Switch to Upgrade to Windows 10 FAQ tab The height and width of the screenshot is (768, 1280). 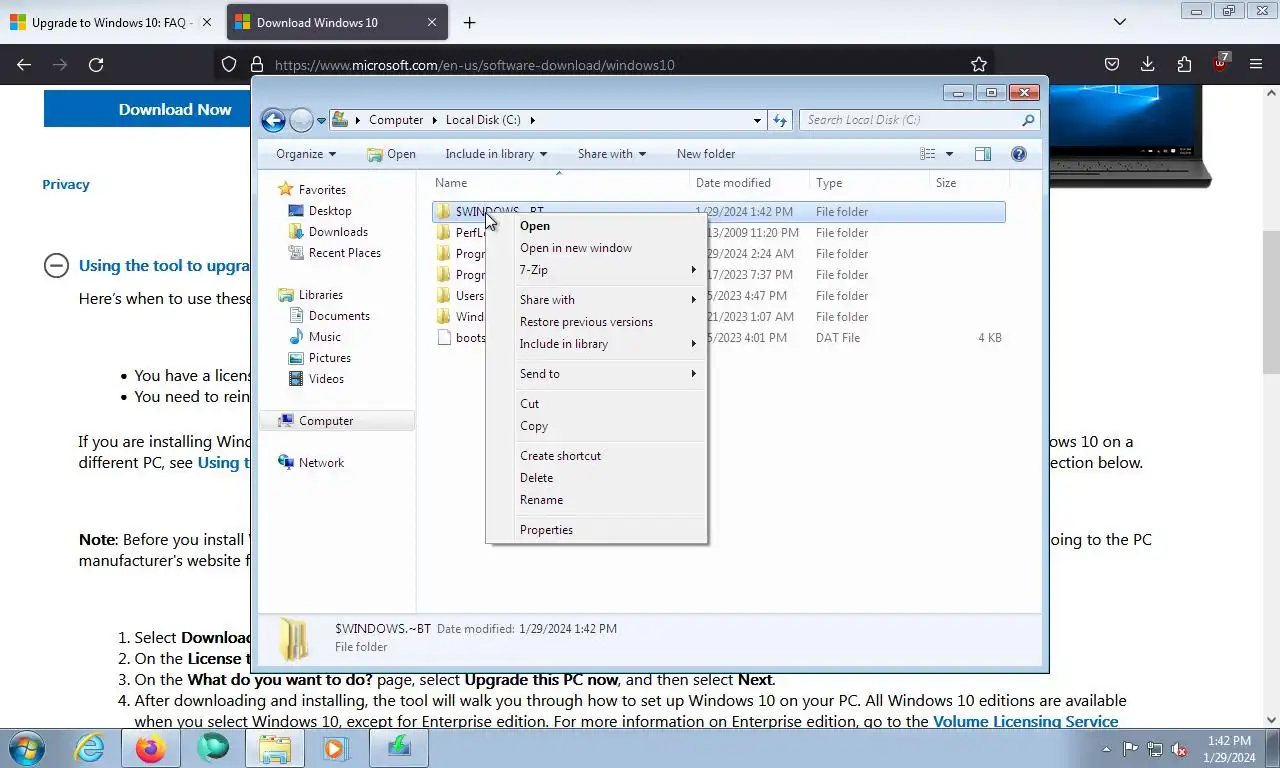click(110, 22)
